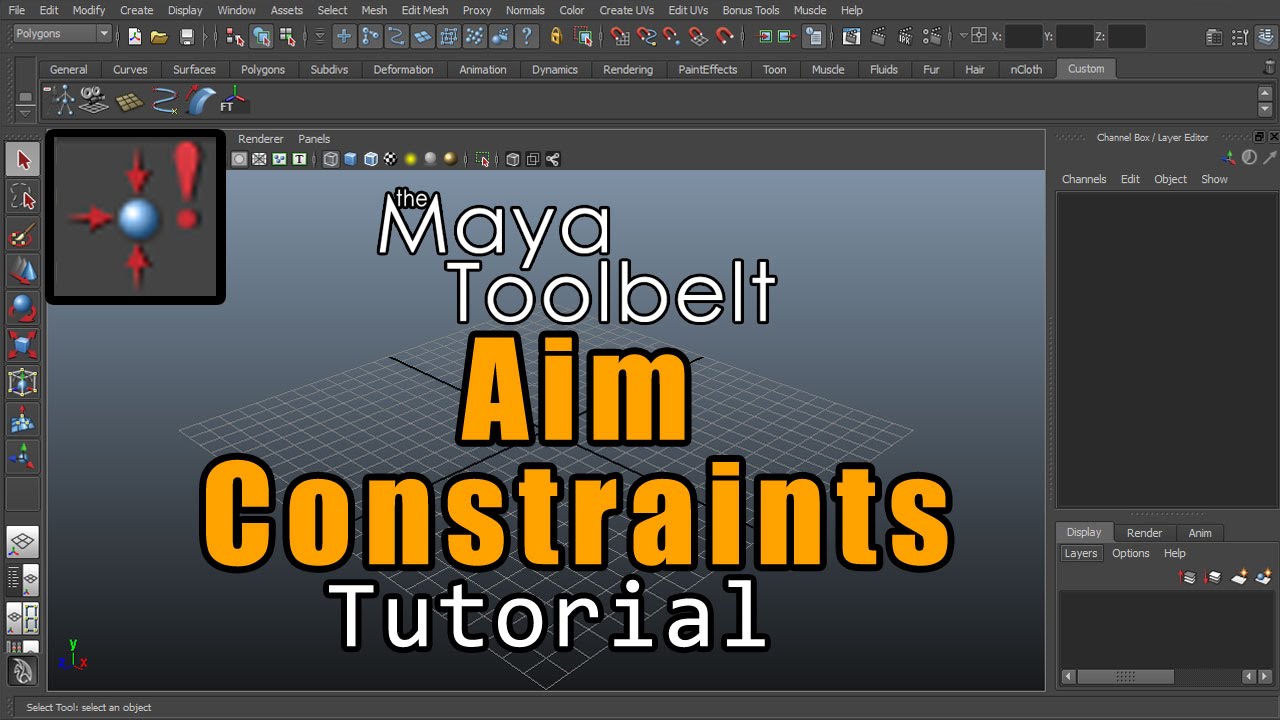Click the FT freeze transform shelf icon

click(x=233, y=100)
